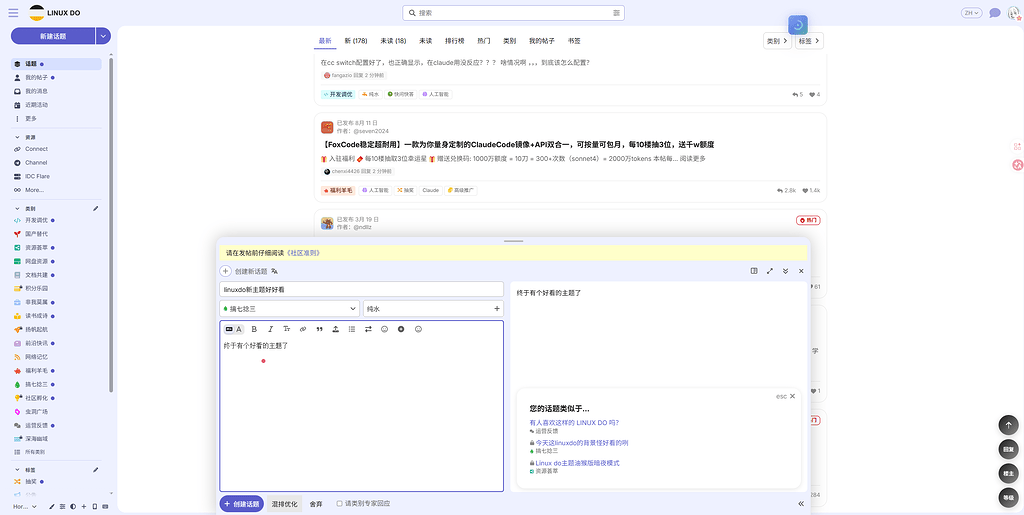Expand composer to fullscreen
Image resolution: width=1024 pixels, height=515 pixels.
coord(770,271)
